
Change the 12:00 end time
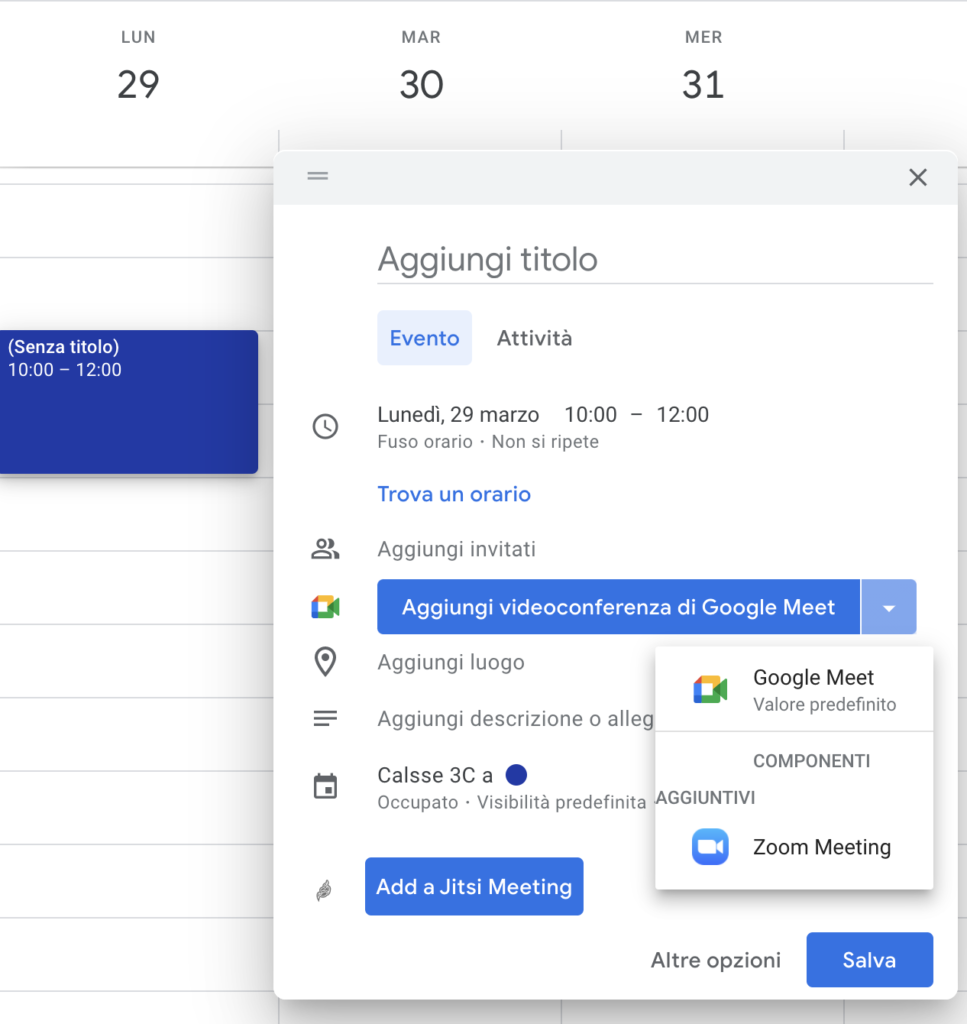(682, 414)
